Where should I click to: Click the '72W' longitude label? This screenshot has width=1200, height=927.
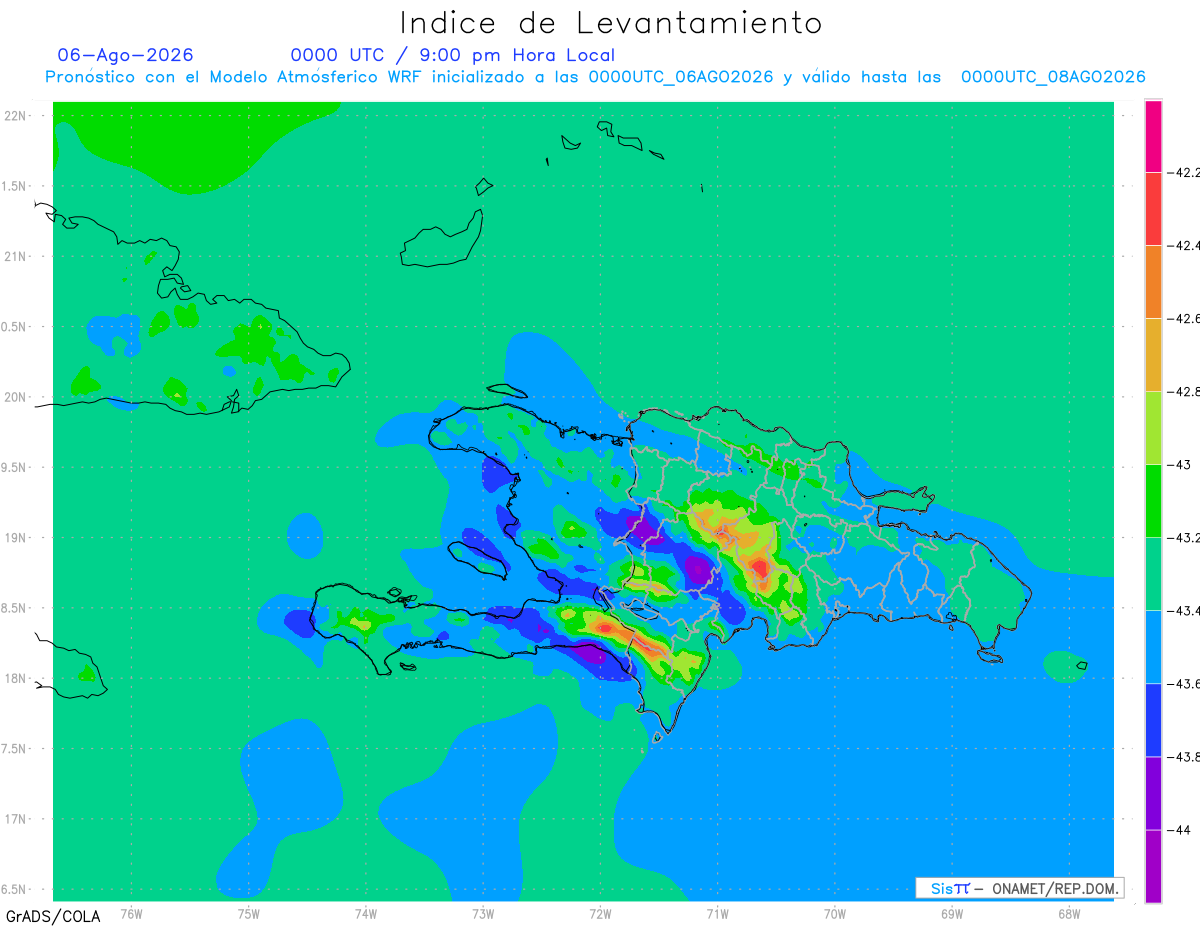coord(600,913)
